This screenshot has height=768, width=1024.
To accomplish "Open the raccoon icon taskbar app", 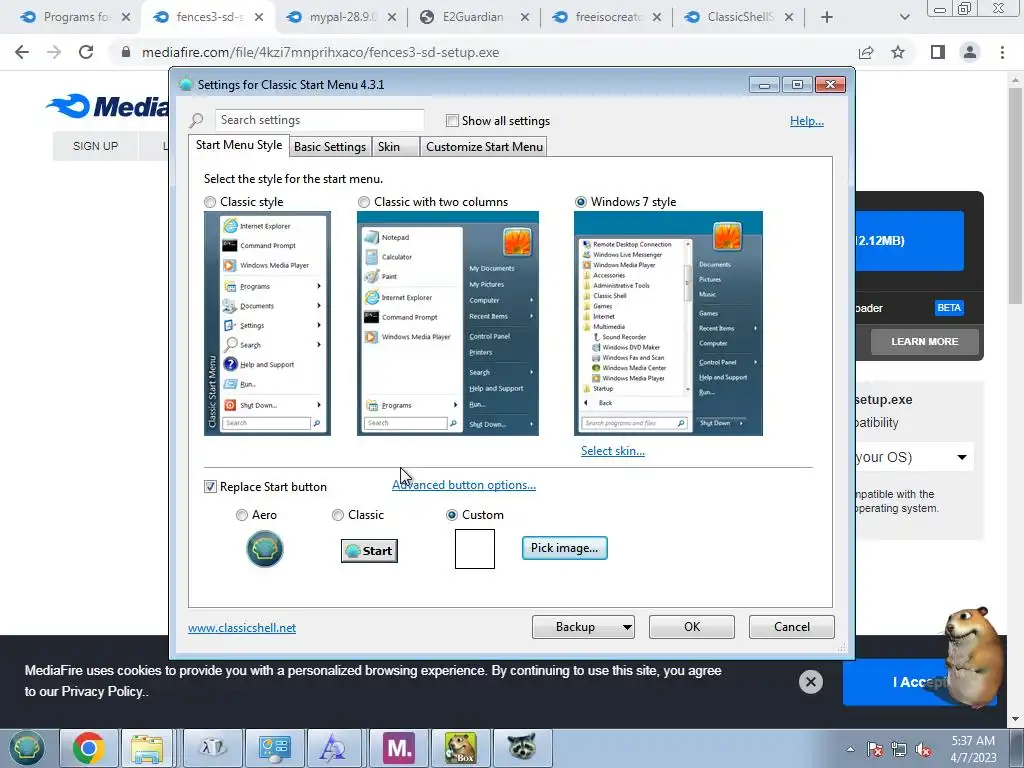I will point(522,748).
